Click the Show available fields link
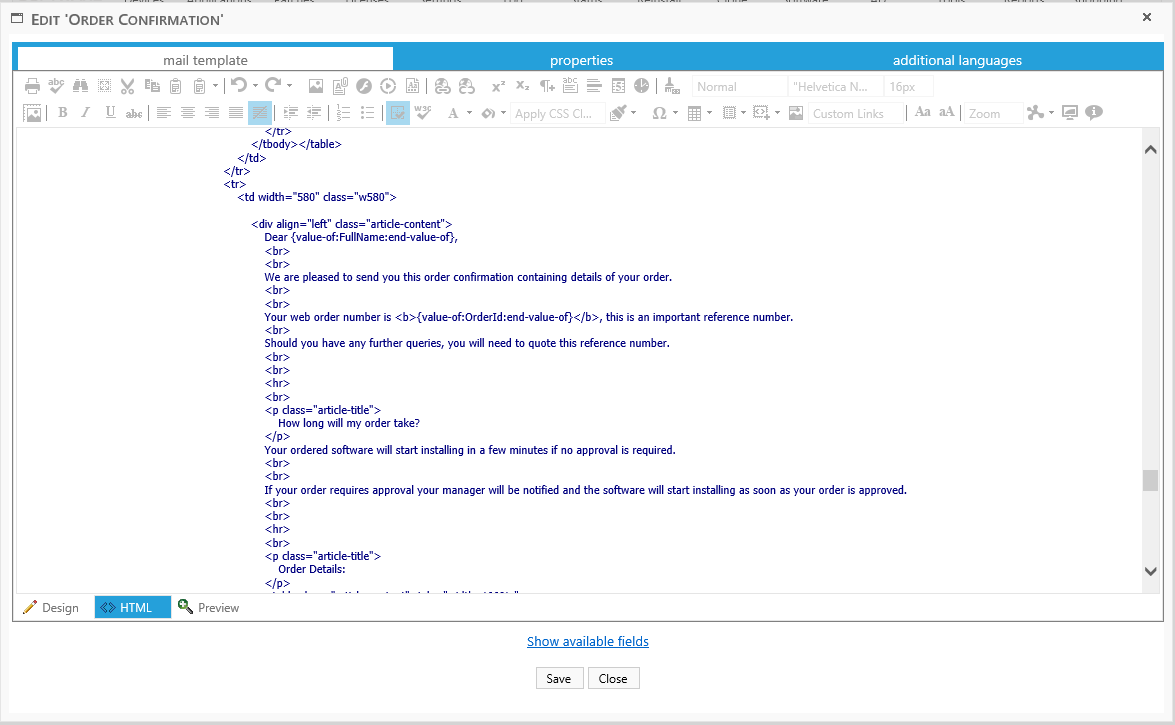The image size is (1175, 725). (x=587, y=641)
